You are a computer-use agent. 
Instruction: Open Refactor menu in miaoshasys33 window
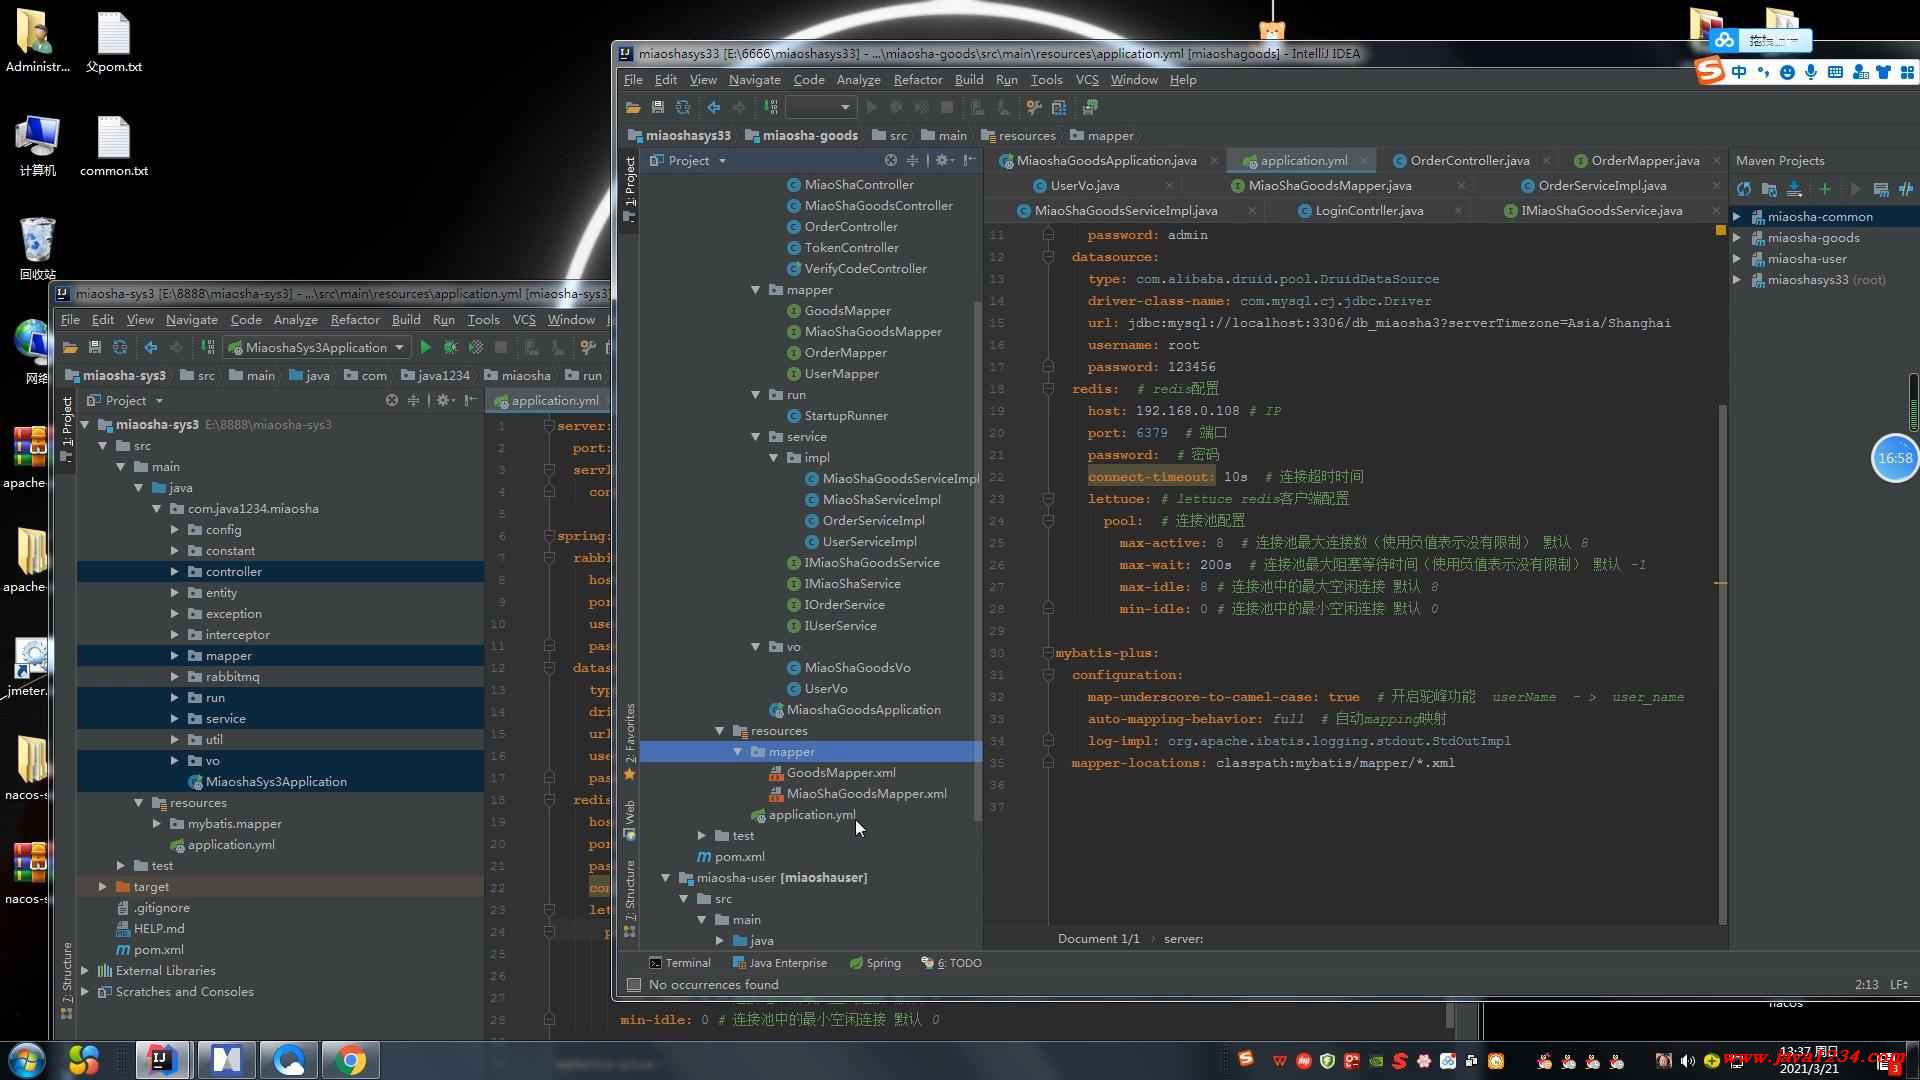pyautogui.click(x=917, y=80)
